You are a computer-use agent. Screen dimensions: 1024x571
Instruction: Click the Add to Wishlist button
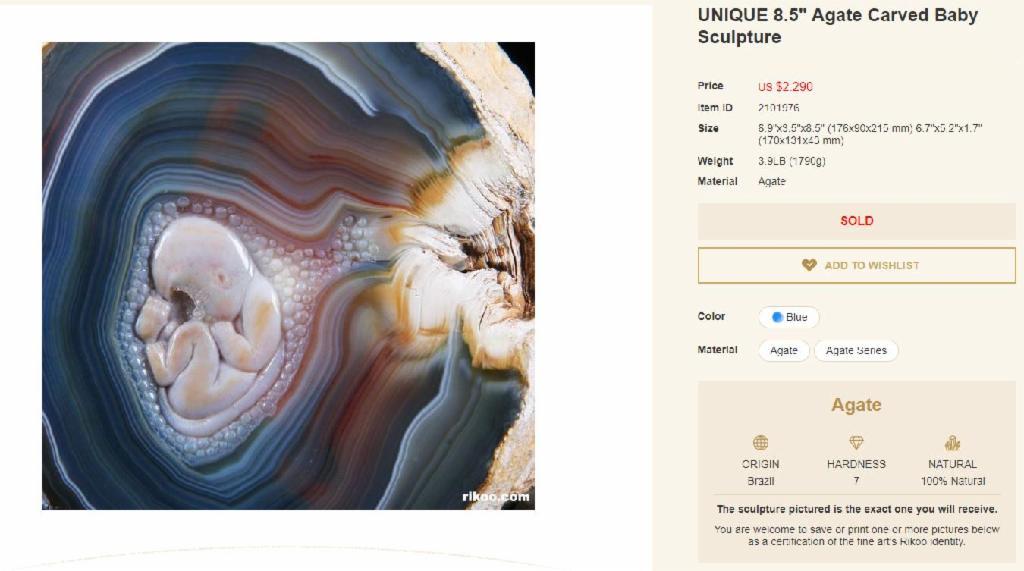[856, 265]
